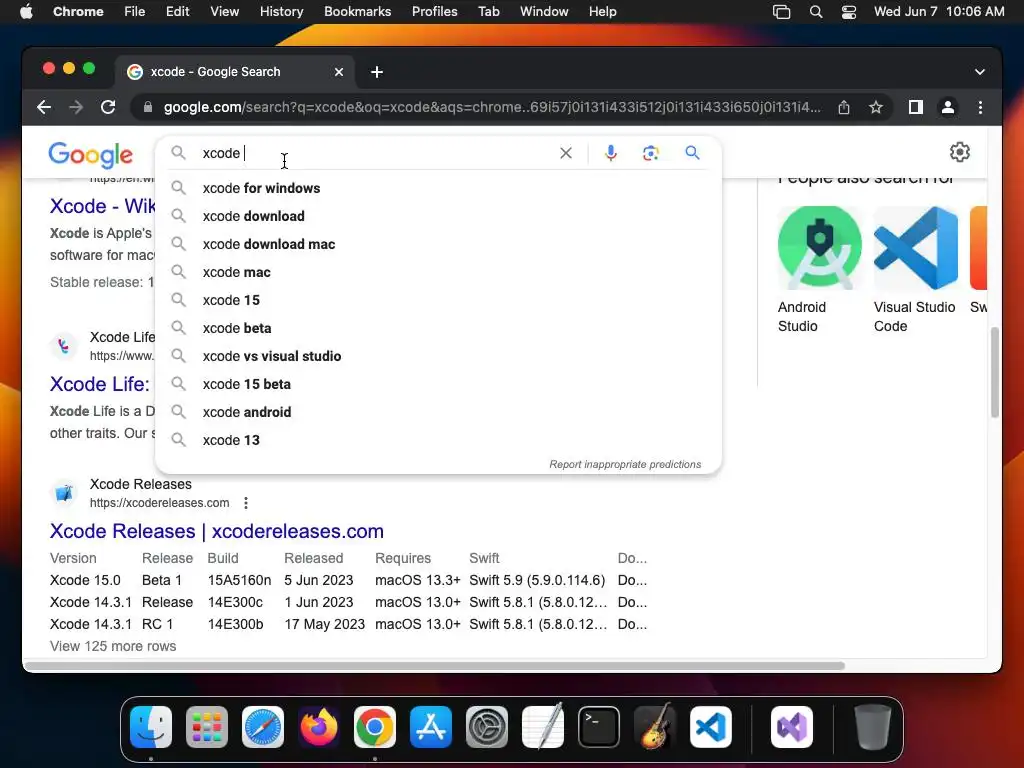Viewport: 1024px width, 768px height.
Task: Open Launchpad from the Dock
Action: 207,727
